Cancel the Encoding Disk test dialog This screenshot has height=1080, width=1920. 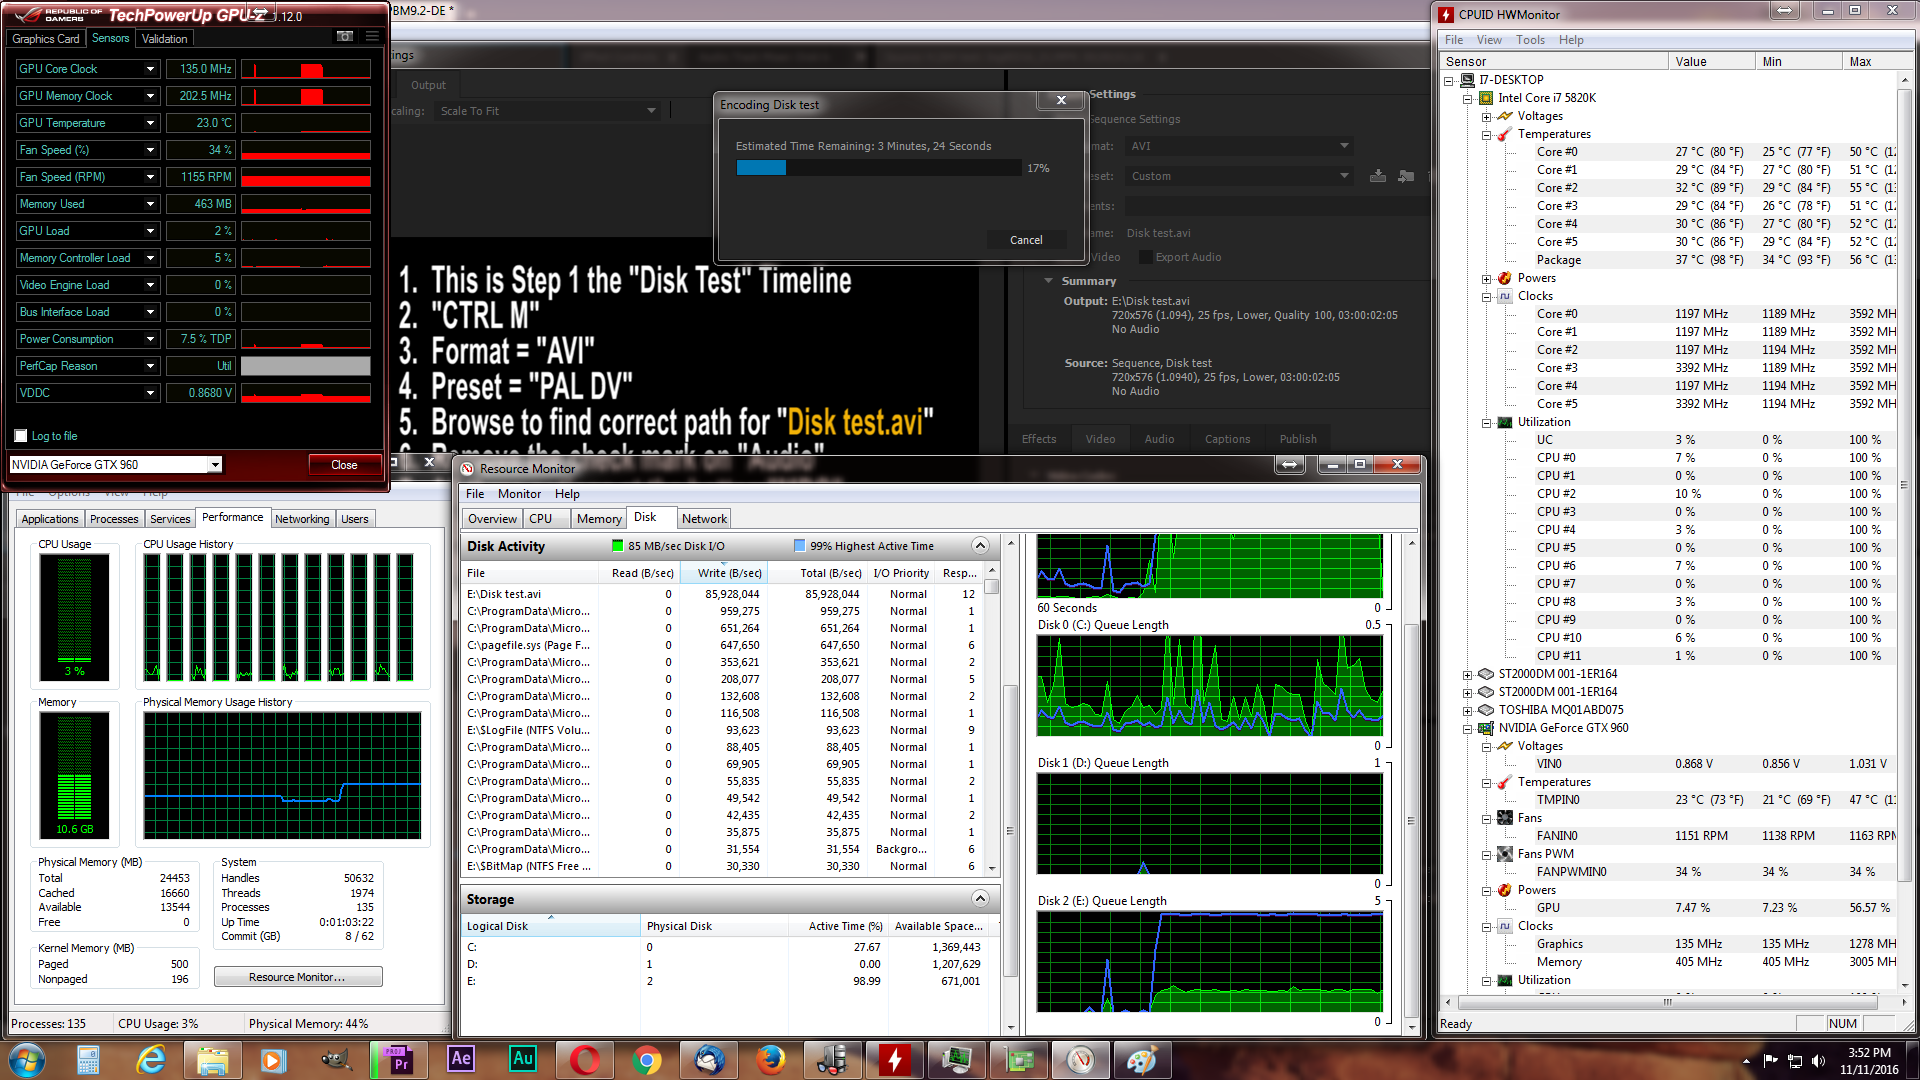coord(1026,240)
